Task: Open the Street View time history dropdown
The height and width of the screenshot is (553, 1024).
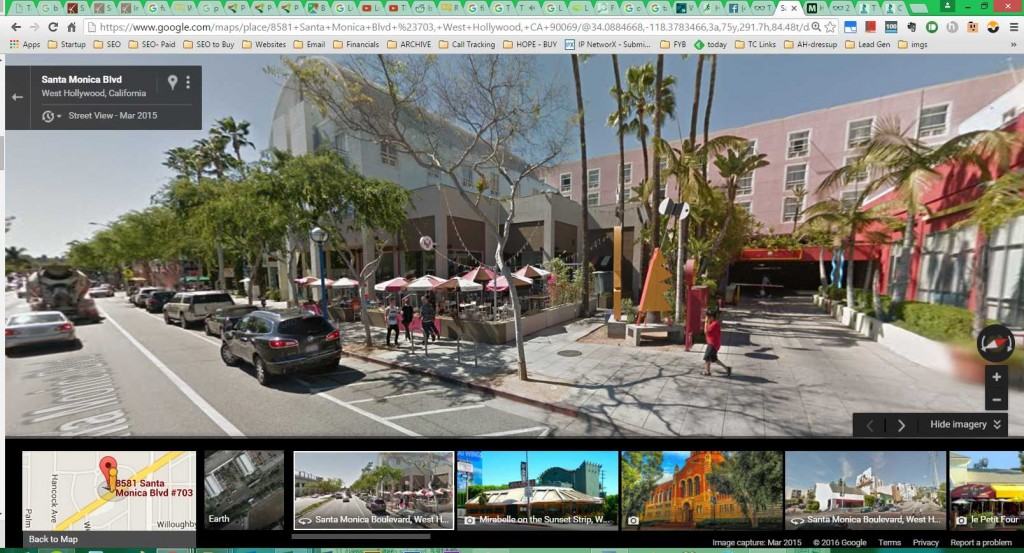Action: [x=51, y=116]
